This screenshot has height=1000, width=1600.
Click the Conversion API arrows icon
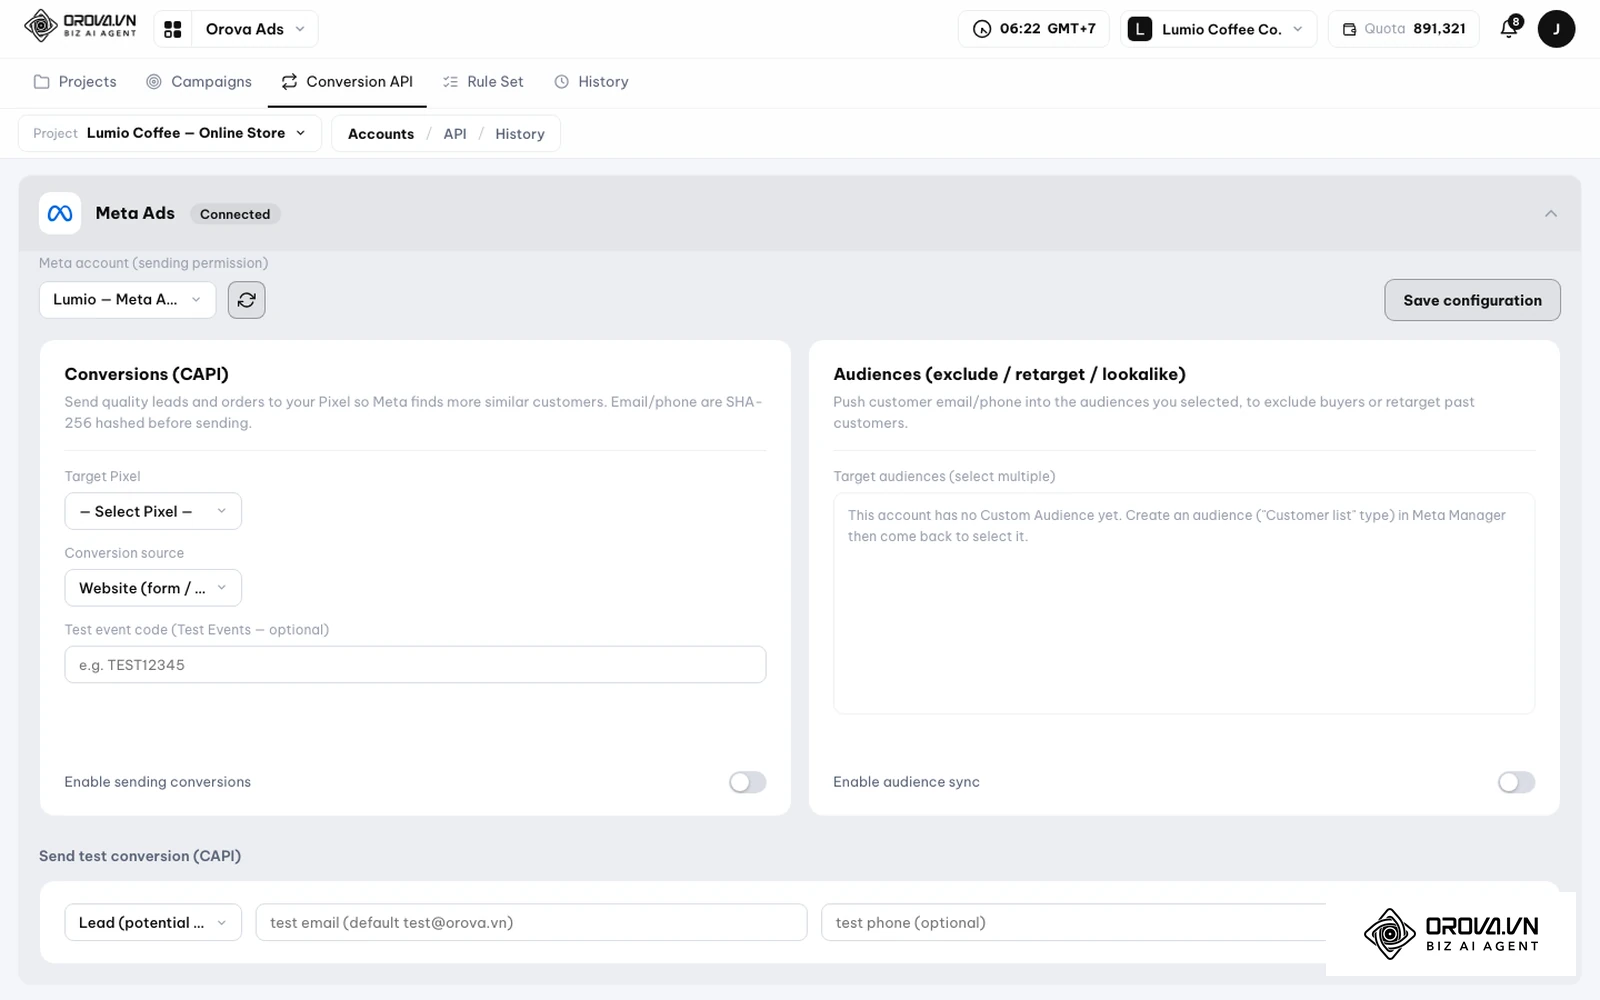tap(289, 82)
